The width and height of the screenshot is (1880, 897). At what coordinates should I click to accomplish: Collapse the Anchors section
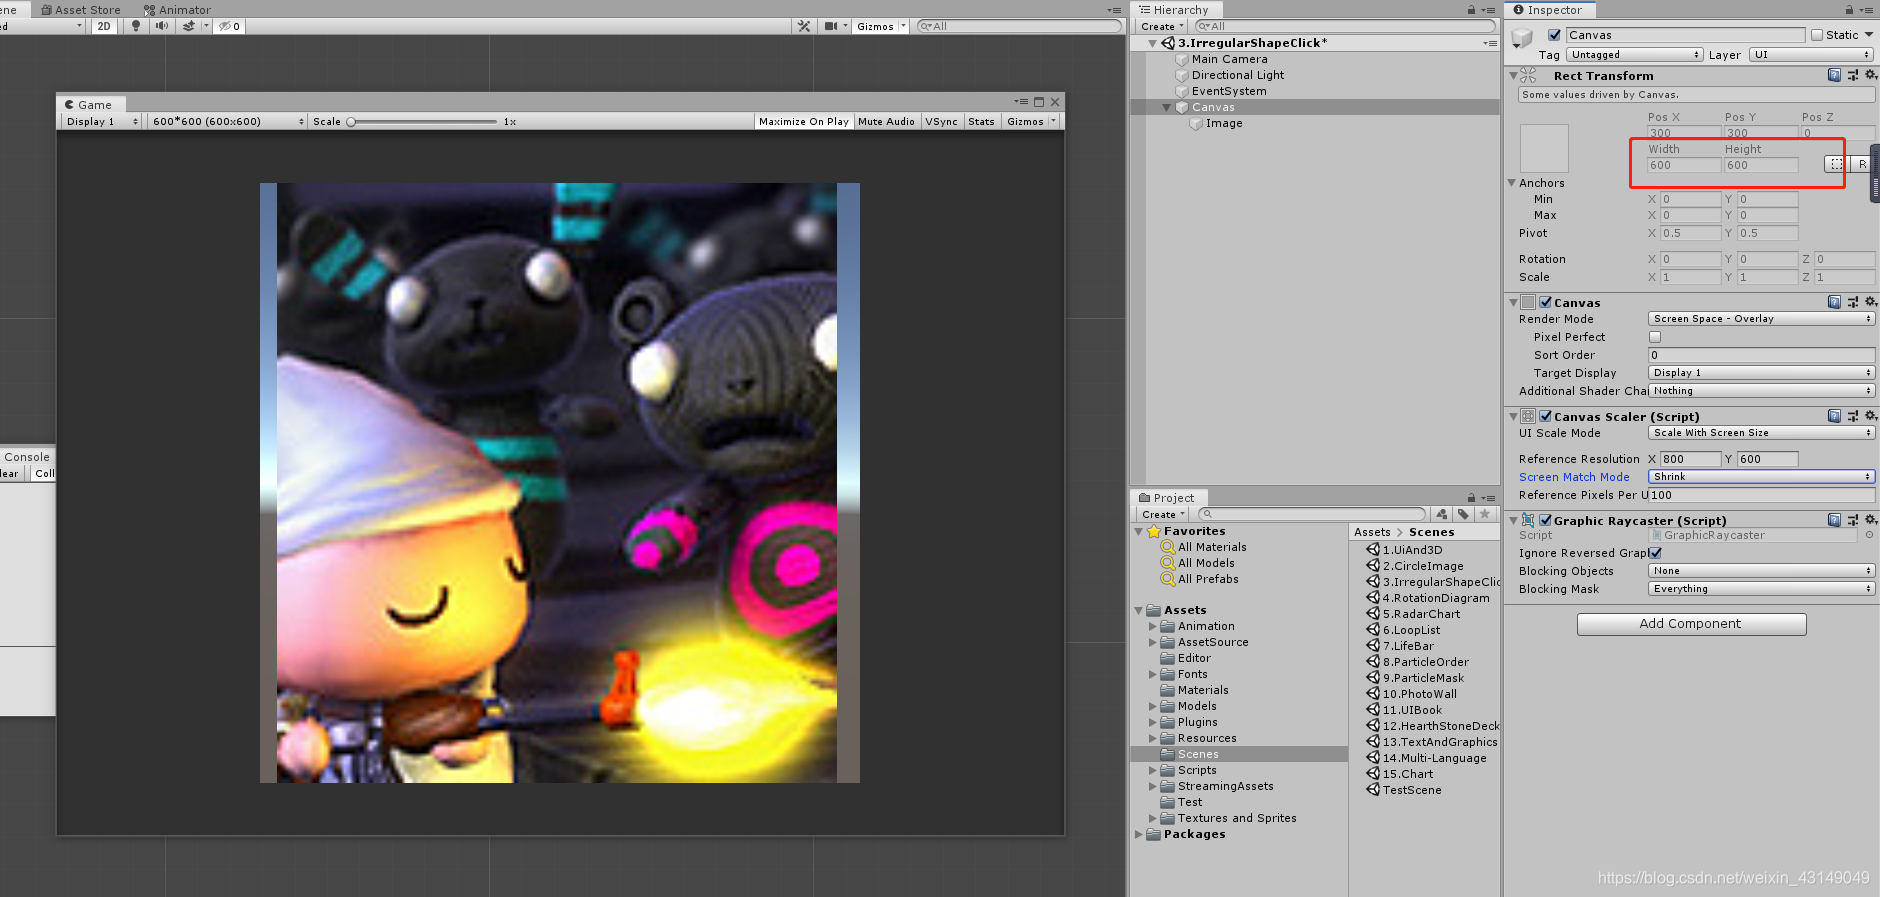pyautogui.click(x=1512, y=183)
